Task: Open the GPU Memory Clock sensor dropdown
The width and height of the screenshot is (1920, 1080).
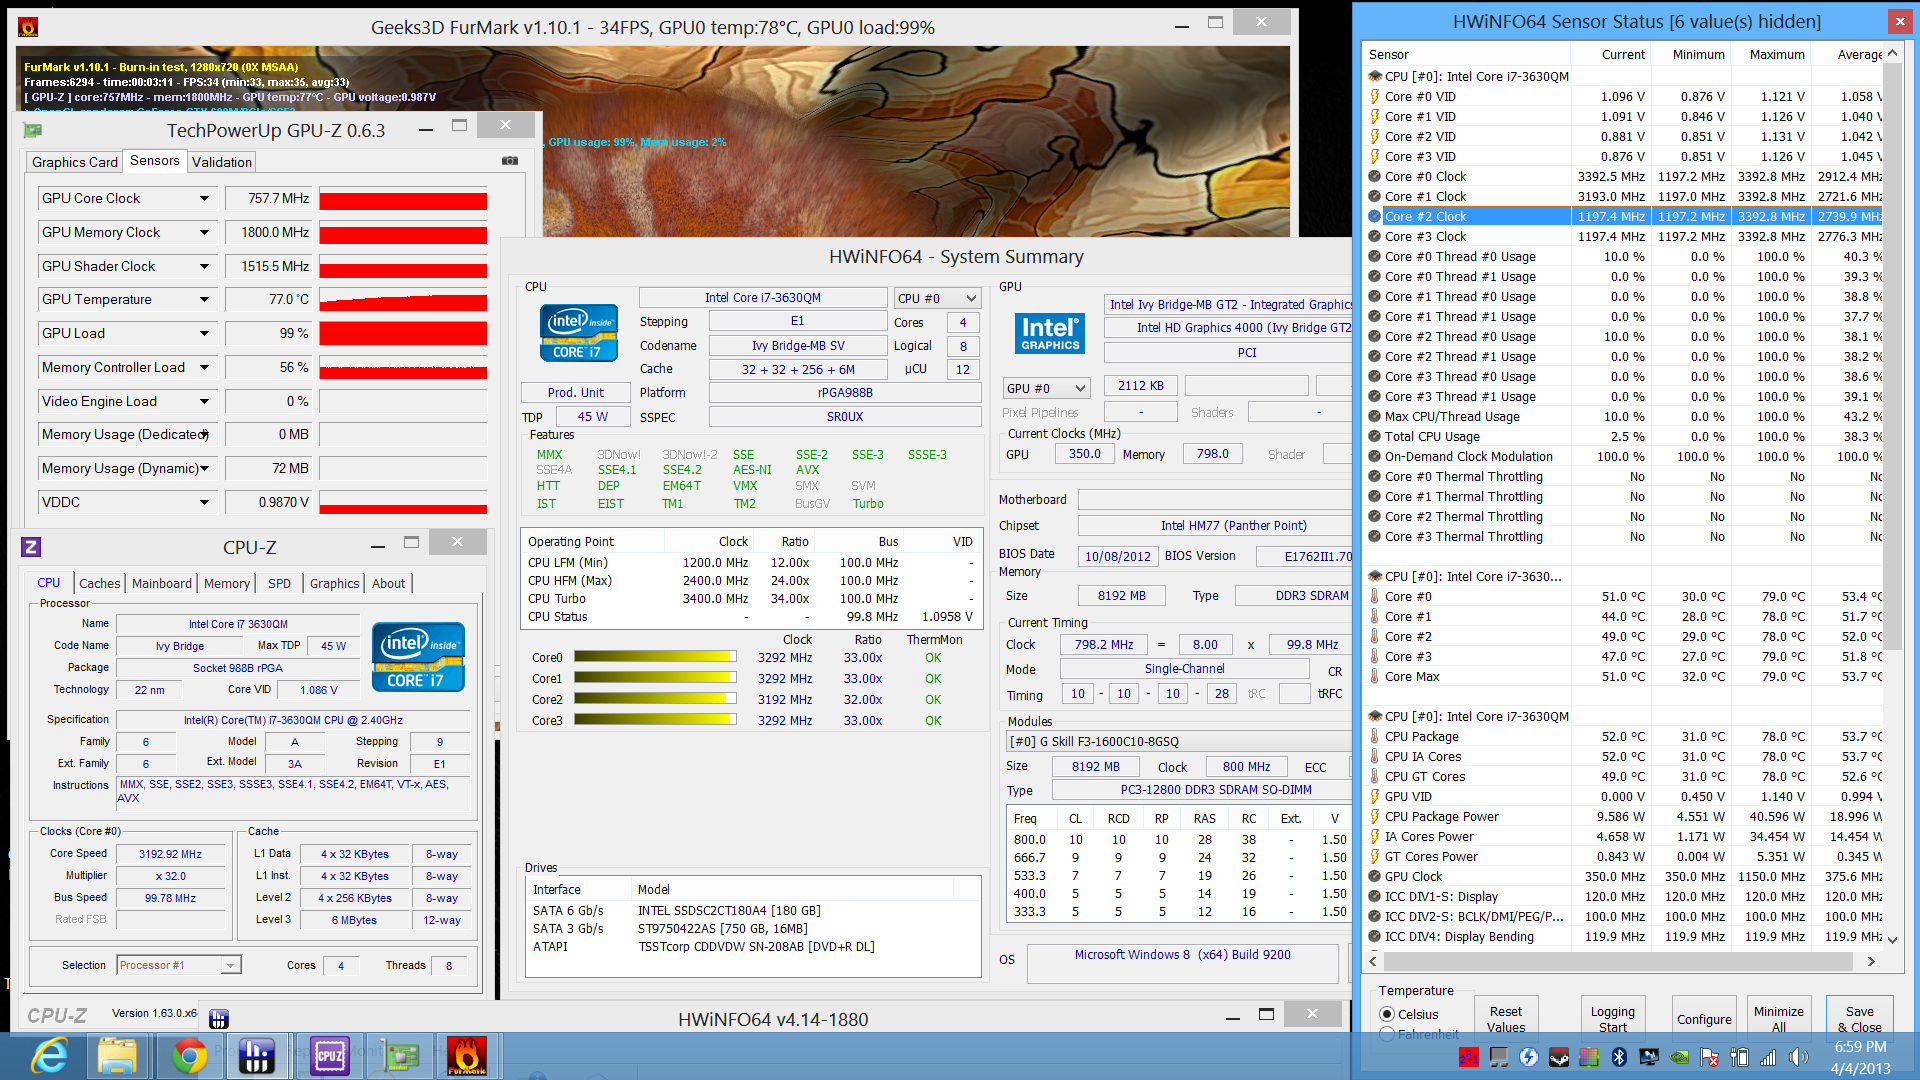Action: tap(204, 232)
